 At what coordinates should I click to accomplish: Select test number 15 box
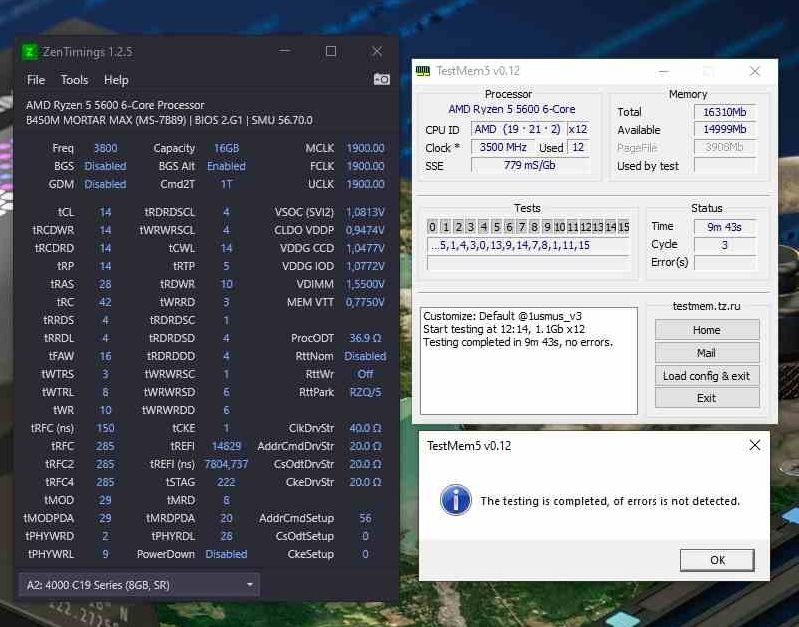(623, 227)
